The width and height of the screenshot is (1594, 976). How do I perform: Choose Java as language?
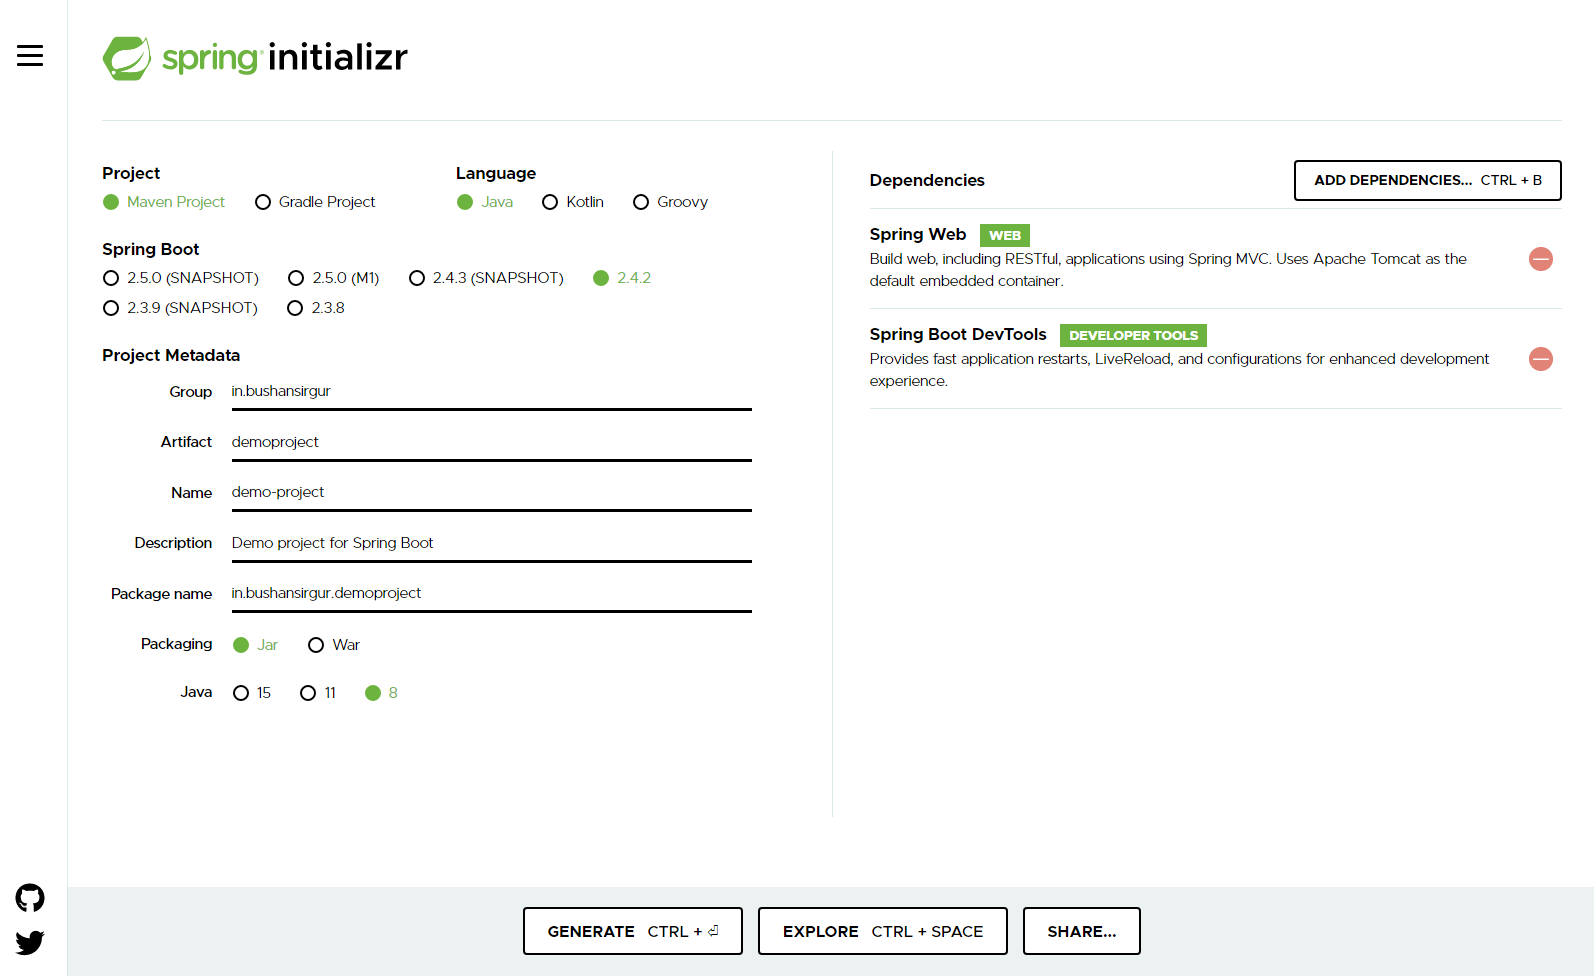tap(485, 202)
